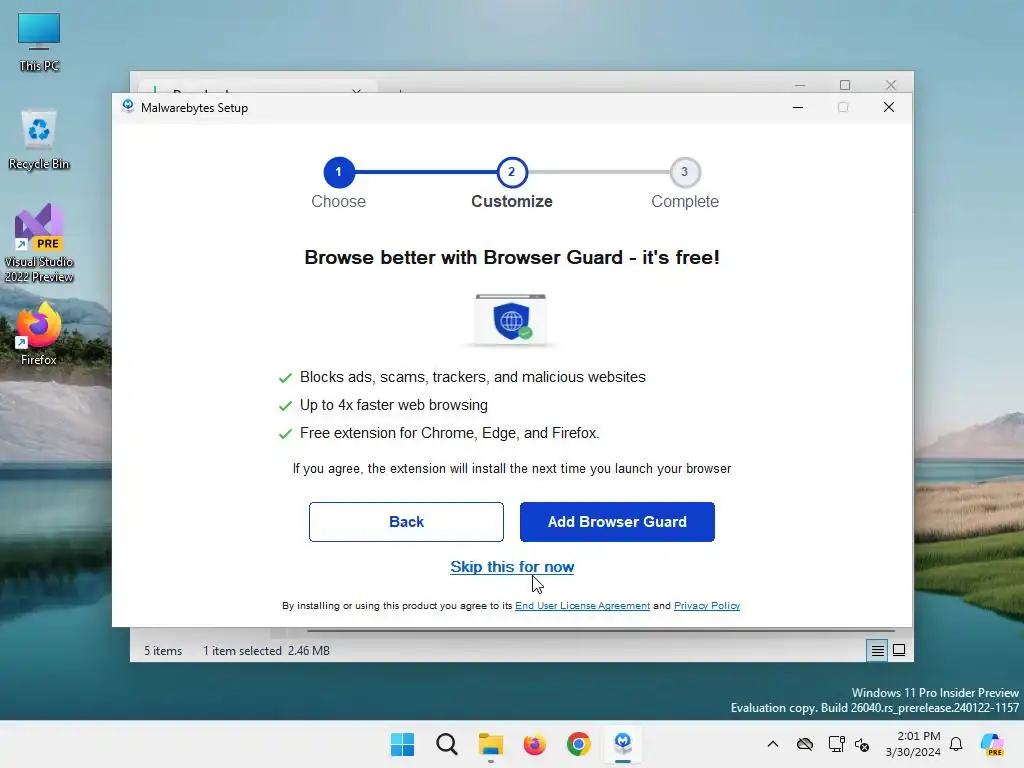Open the notifications bell icon
Viewport: 1024px width, 768px height.
click(956, 744)
